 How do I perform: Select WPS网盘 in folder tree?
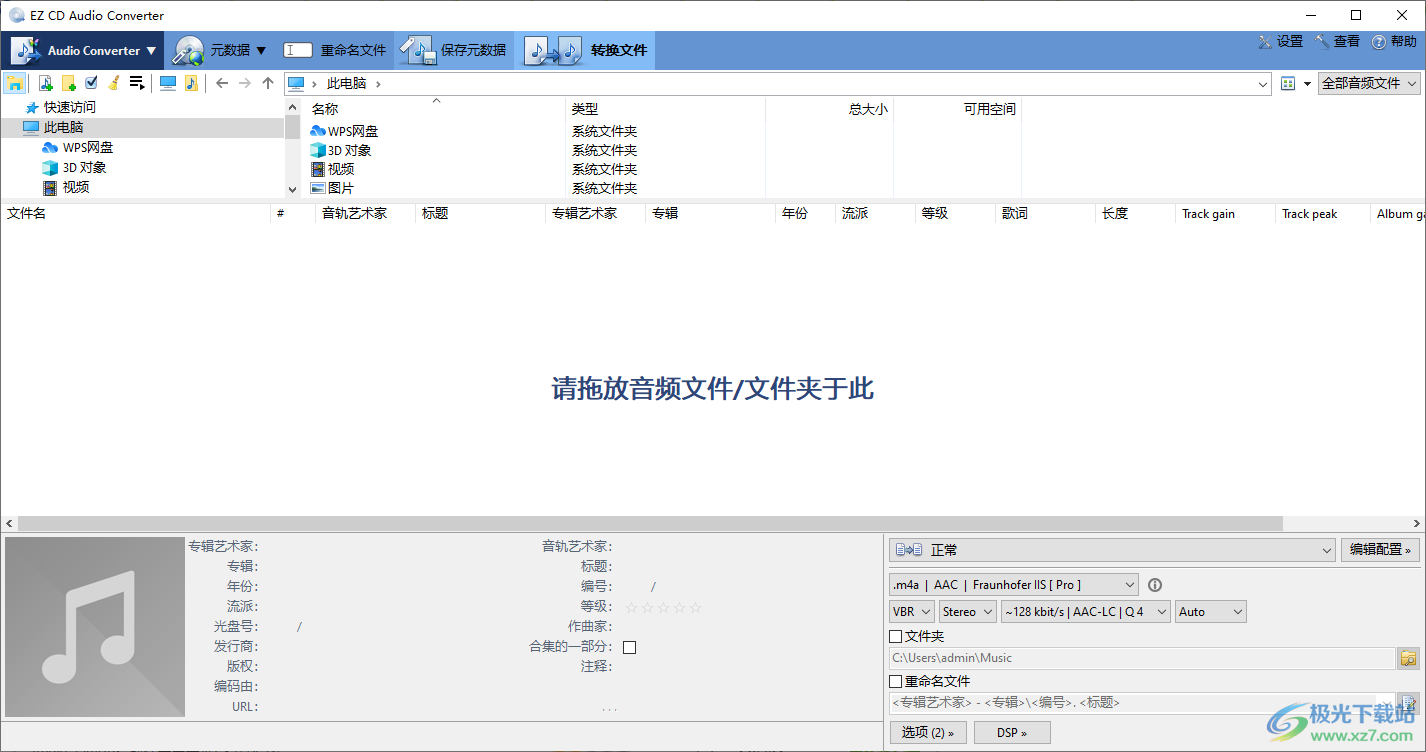(88, 147)
